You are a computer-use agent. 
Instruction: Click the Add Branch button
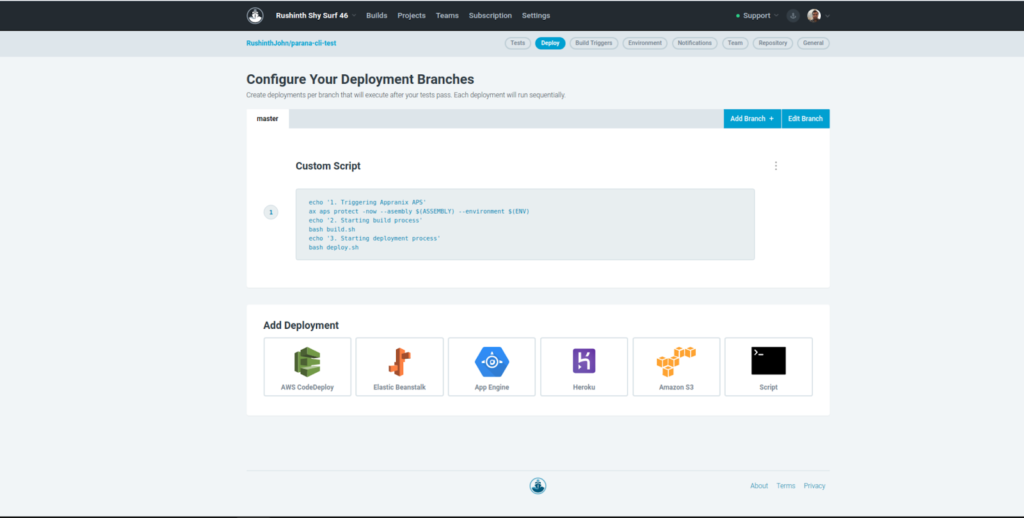point(752,119)
